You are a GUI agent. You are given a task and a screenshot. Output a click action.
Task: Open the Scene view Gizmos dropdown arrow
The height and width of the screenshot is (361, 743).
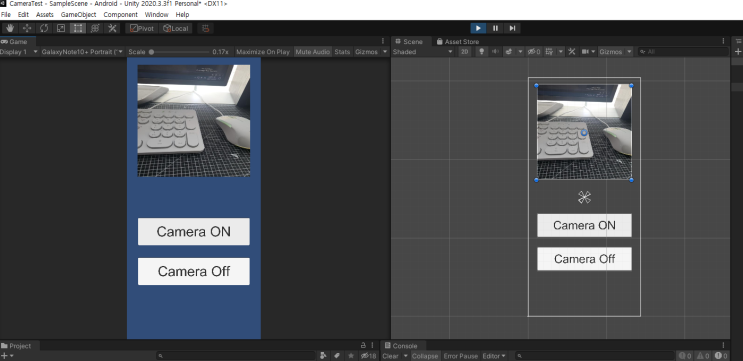pyautogui.click(x=629, y=52)
